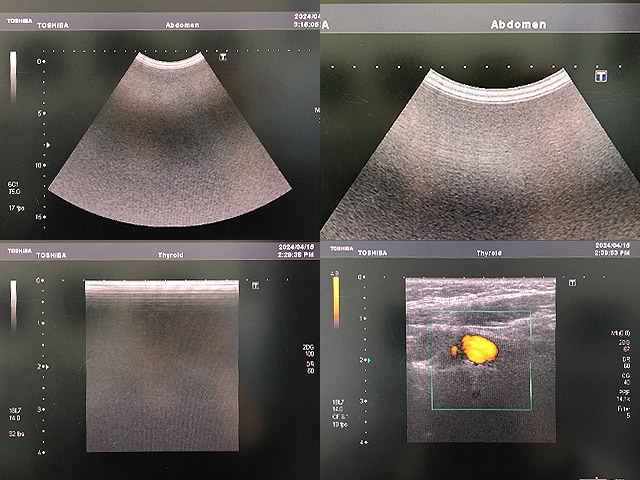Click the grayscale Thyroid linear ultrasound image
Image resolution: width=640 pixels, height=480 pixels.
point(162,366)
